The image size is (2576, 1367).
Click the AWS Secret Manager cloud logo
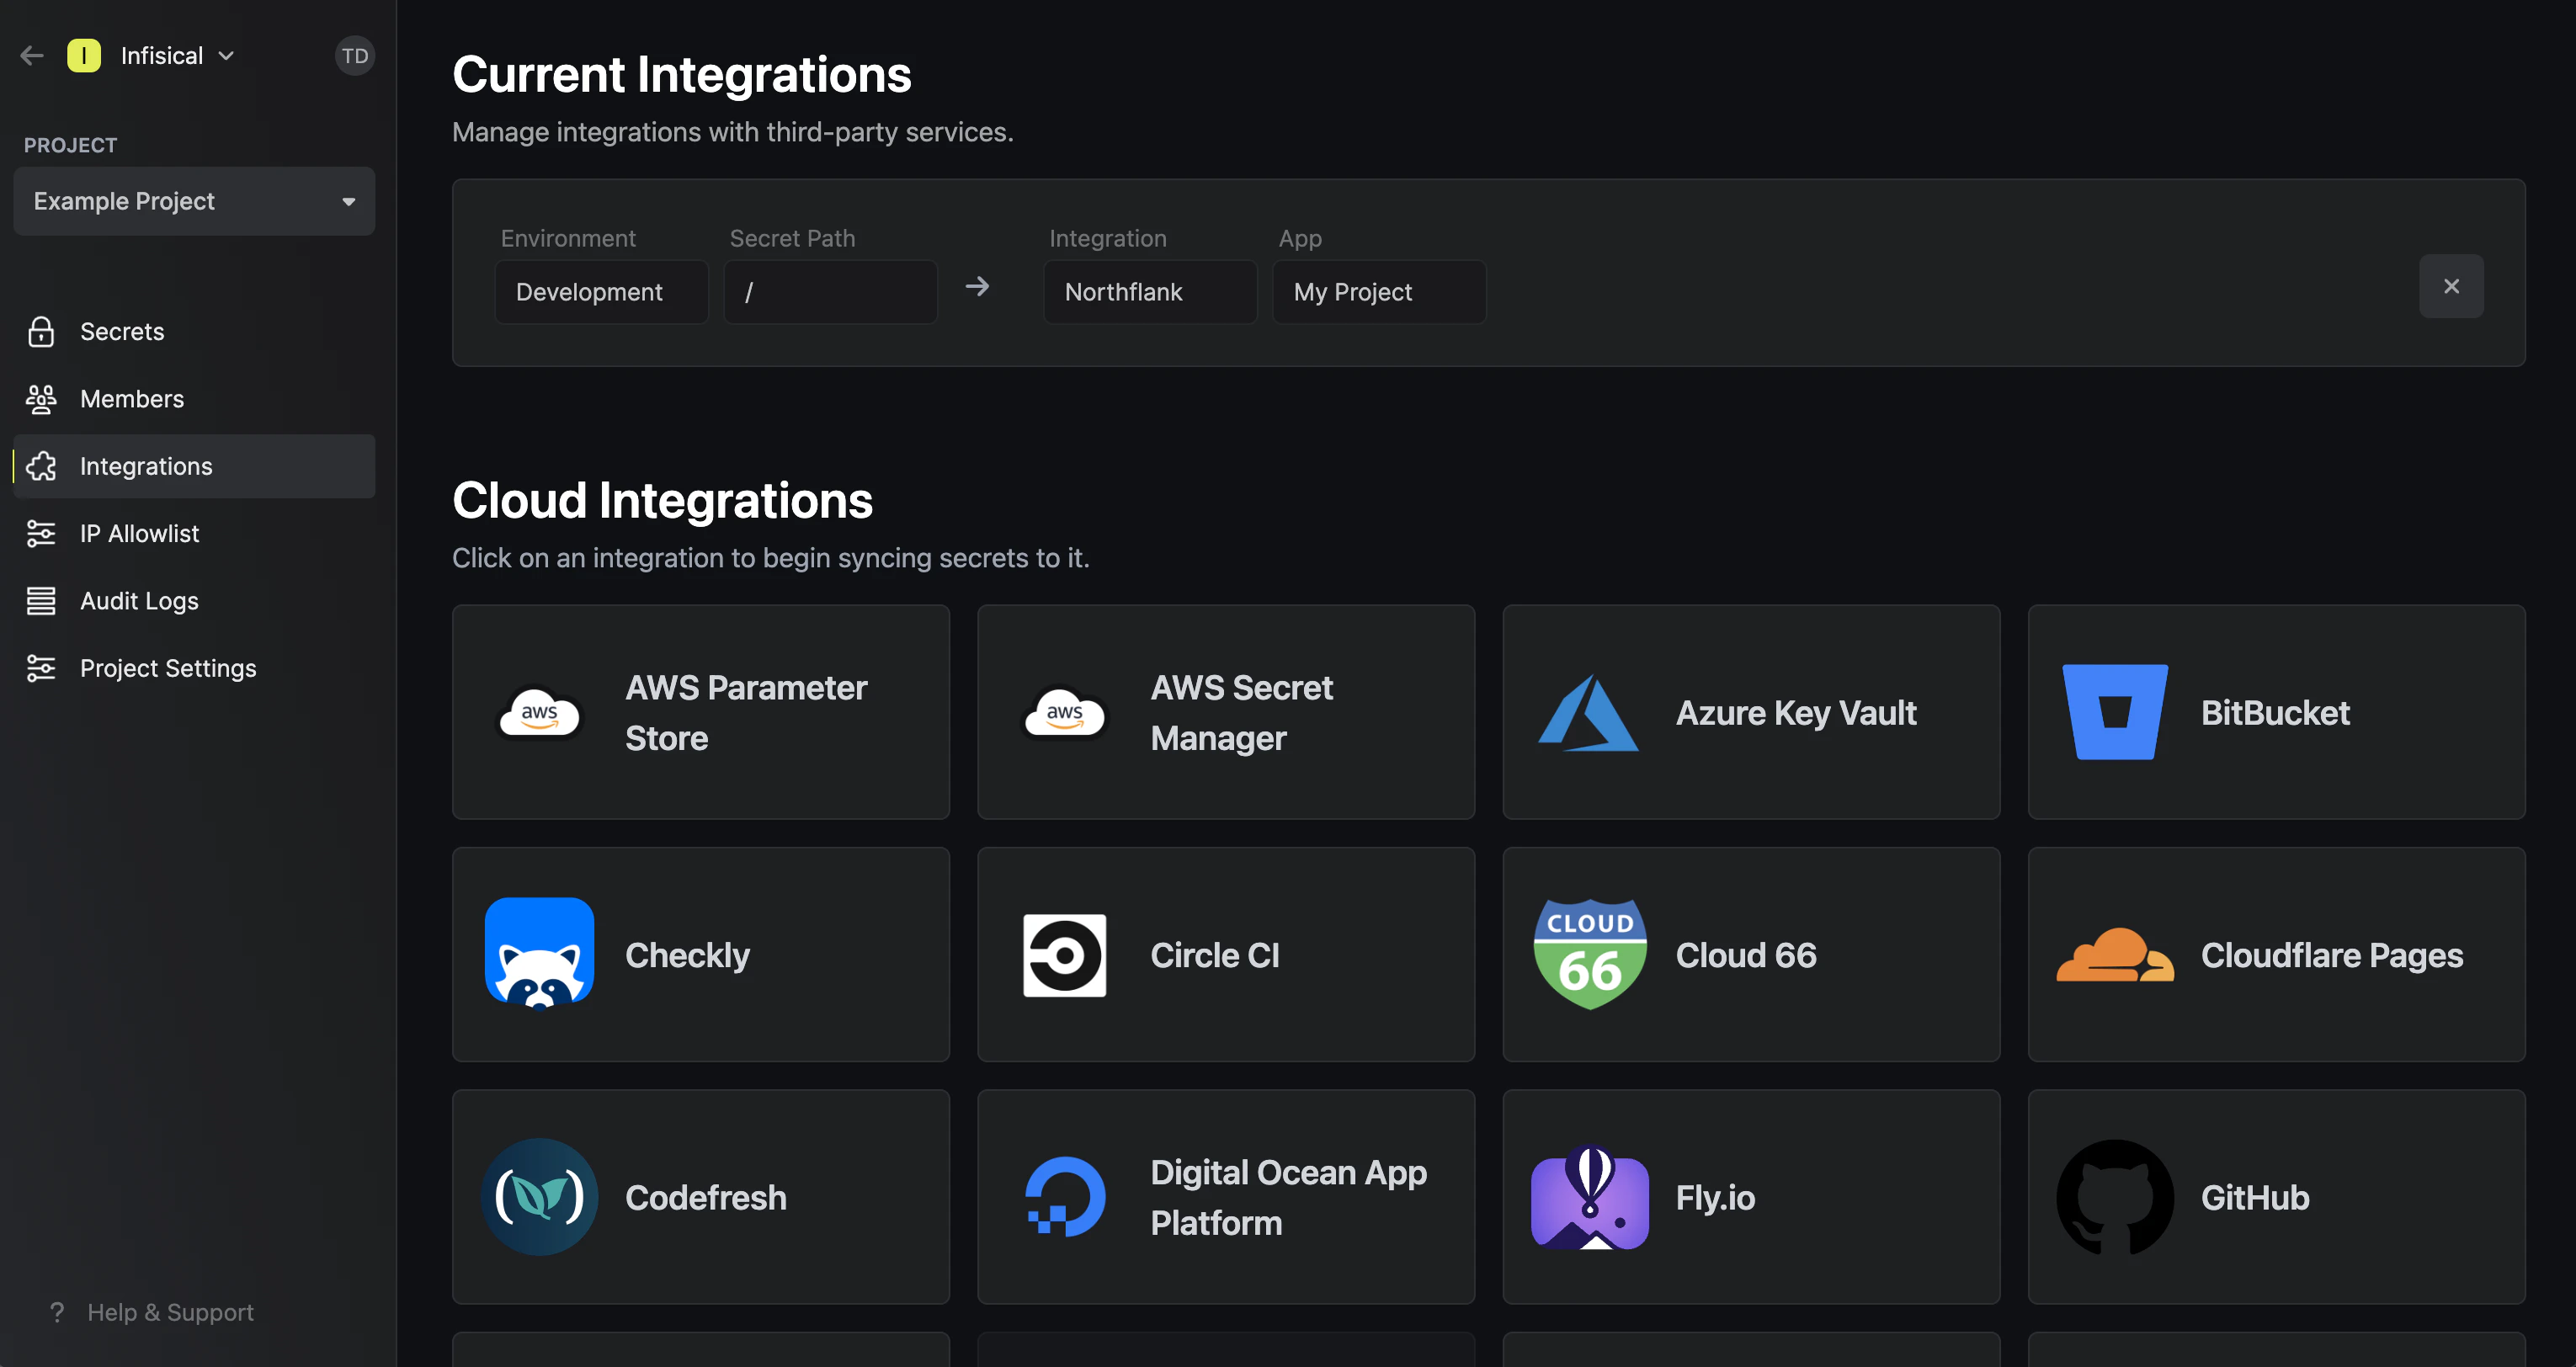pyautogui.click(x=1065, y=713)
